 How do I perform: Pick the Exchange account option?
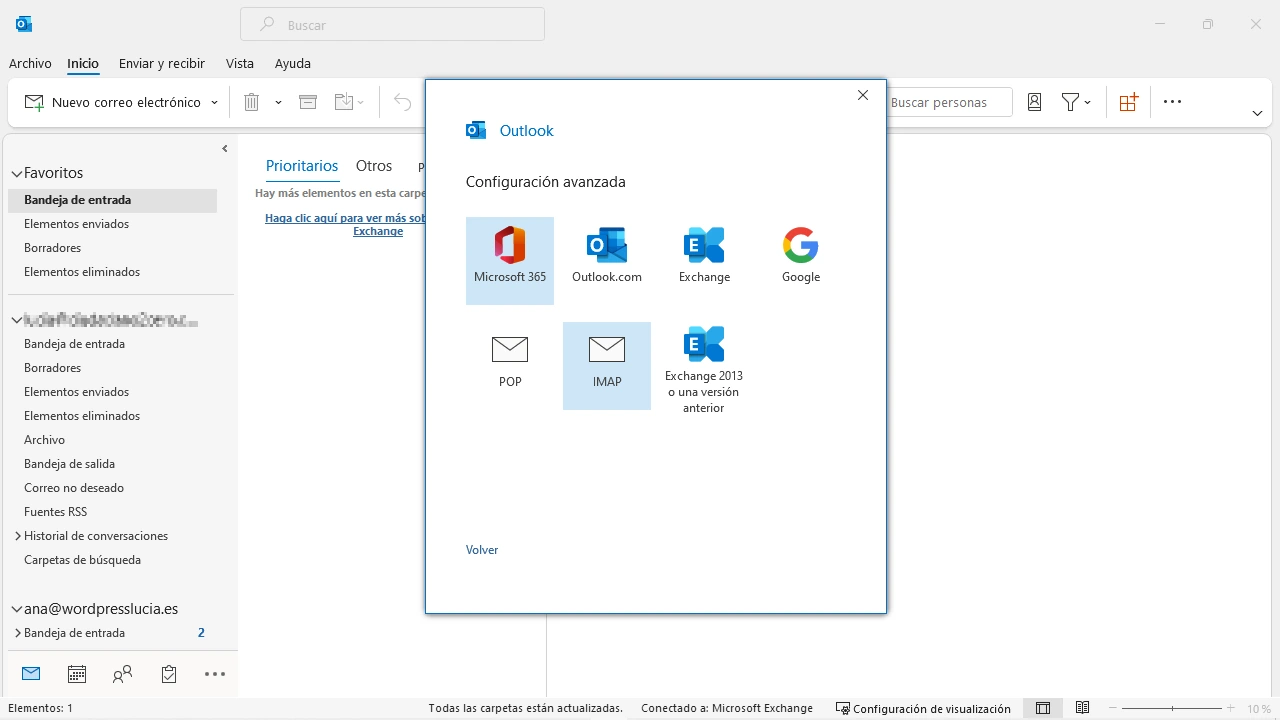pos(704,260)
